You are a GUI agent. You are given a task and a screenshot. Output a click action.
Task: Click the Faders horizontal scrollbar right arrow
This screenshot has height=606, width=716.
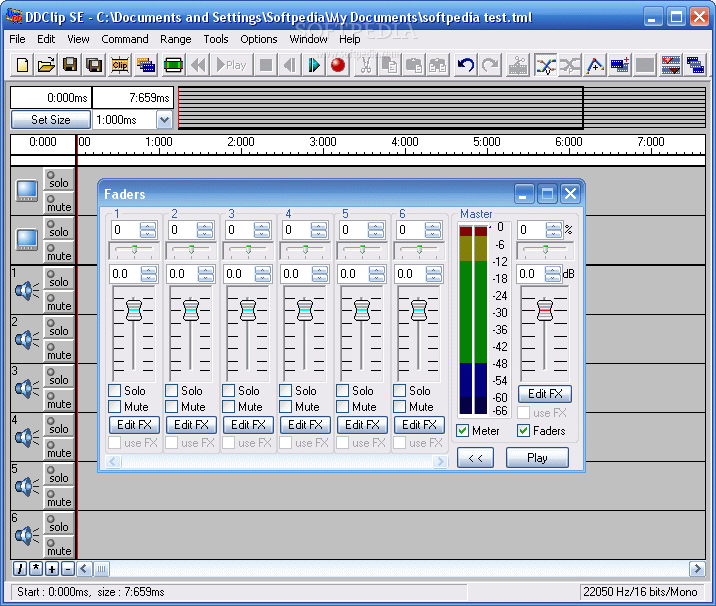pyautogui.click(x=440, y=461)
